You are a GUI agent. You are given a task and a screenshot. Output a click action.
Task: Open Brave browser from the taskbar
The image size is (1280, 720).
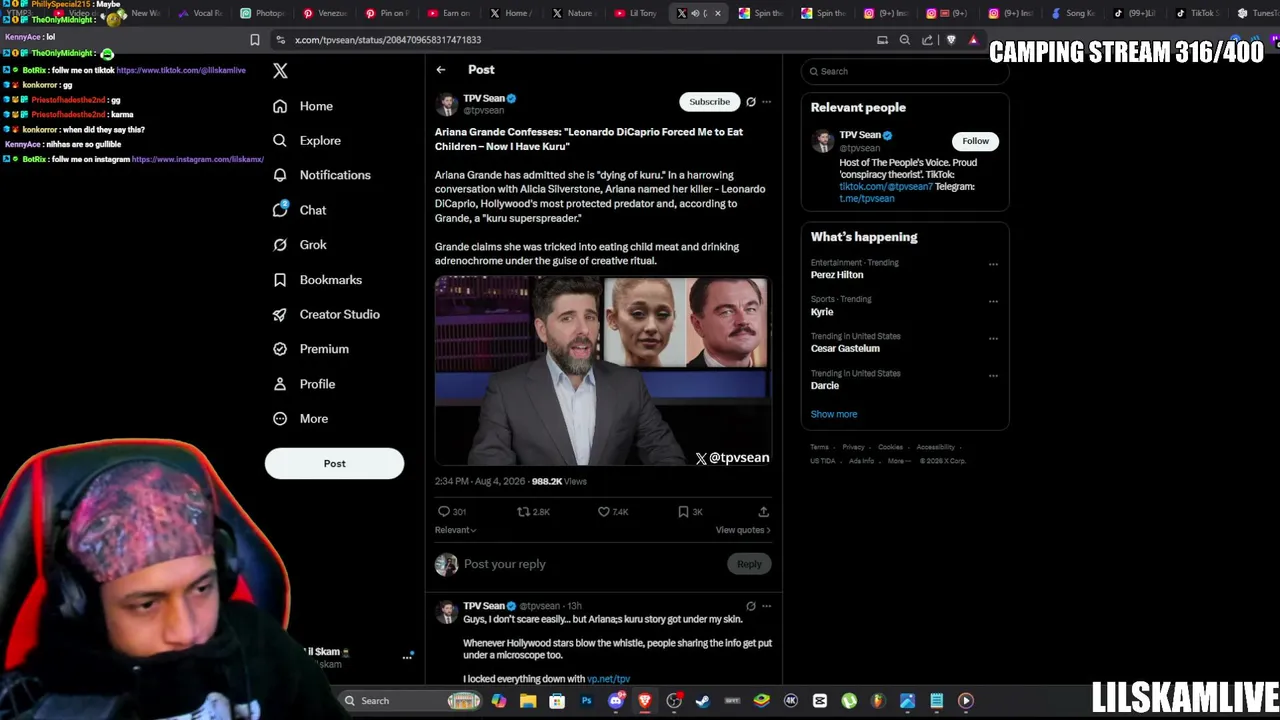[645, 701]
